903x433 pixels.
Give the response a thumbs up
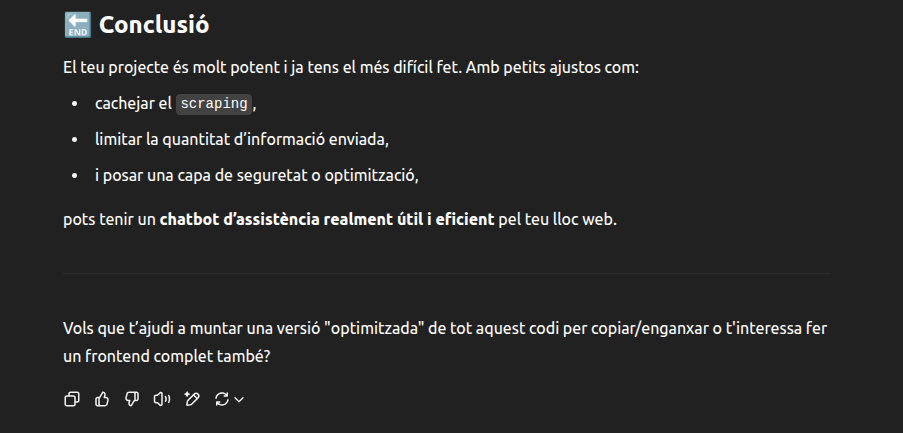pos(102,399)
